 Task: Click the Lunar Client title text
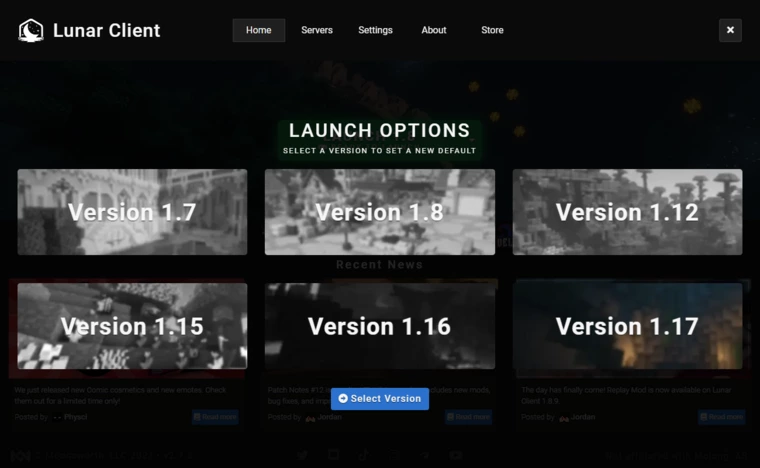[x=107, y=31]
